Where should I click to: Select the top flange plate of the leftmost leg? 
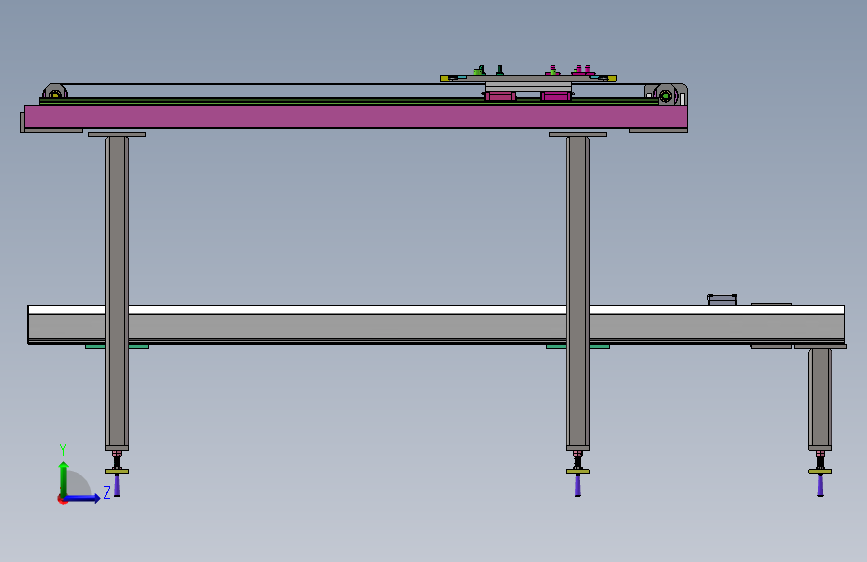pyautogui.click(x=117, y=134)
